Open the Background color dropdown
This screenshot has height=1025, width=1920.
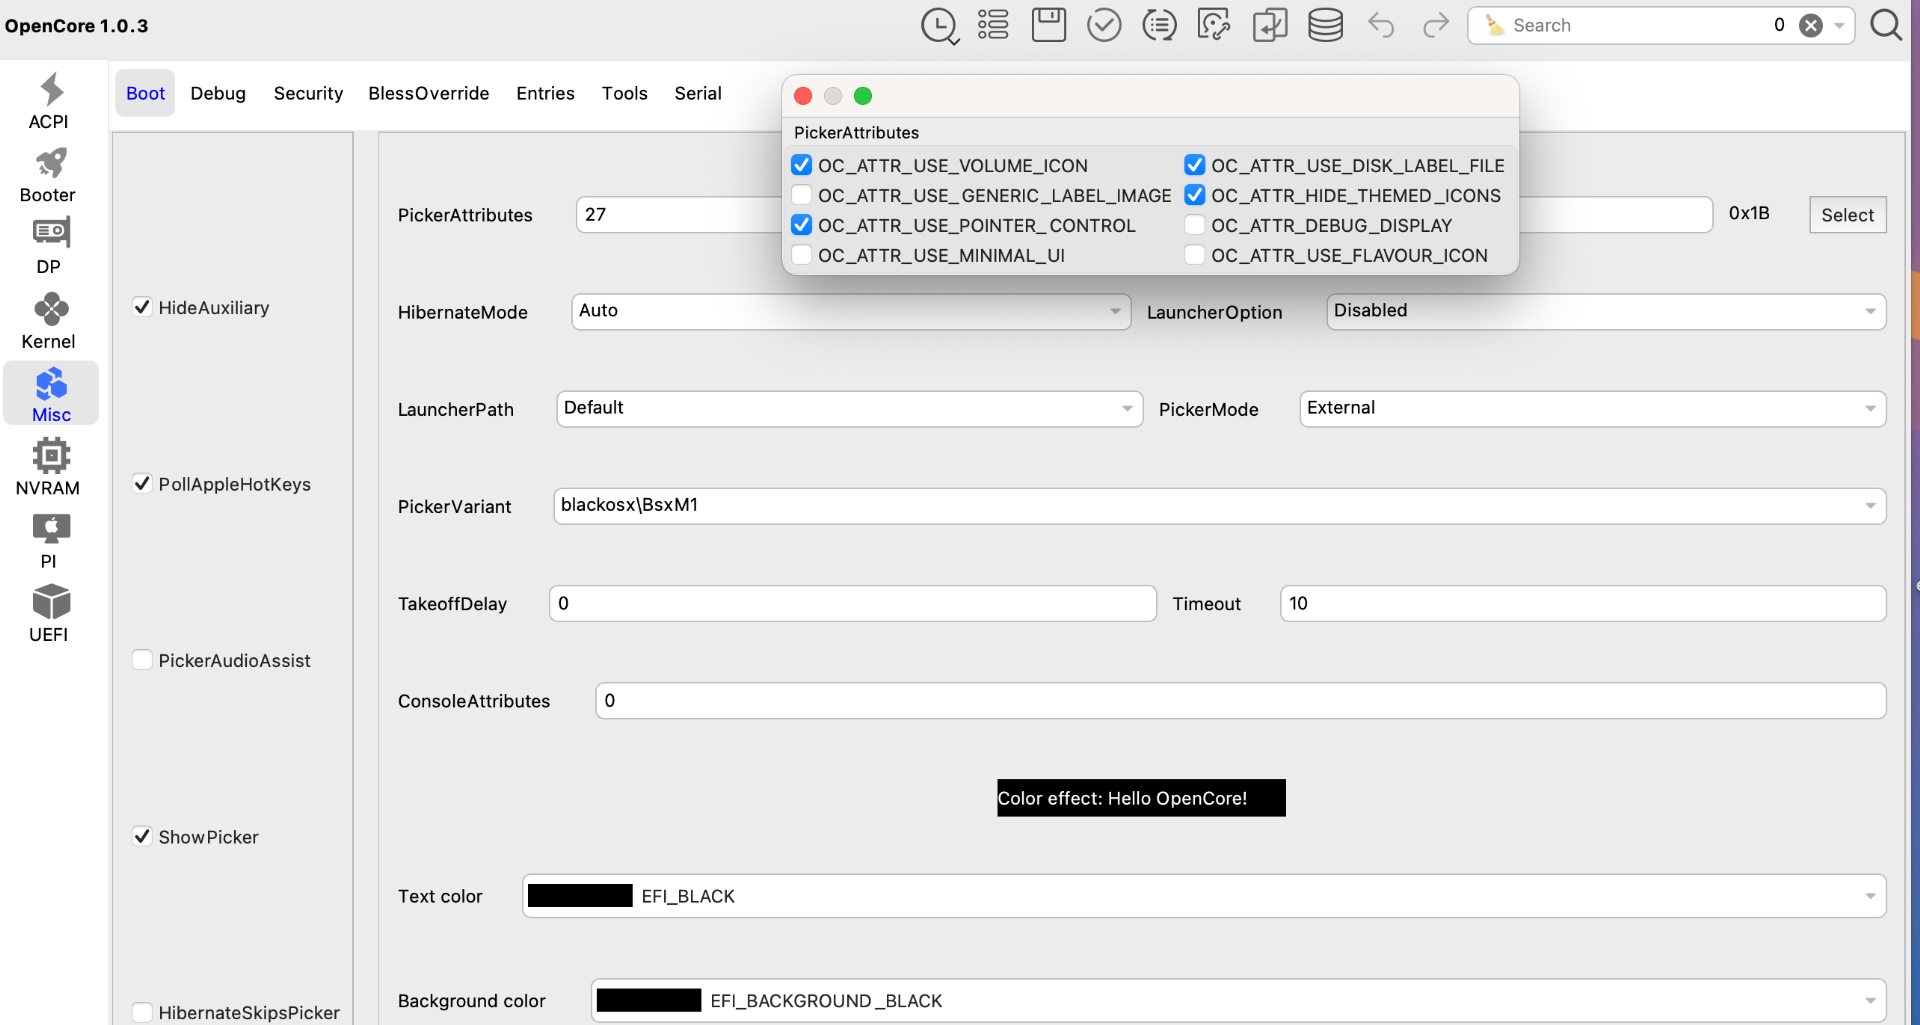[1238, 1000]
